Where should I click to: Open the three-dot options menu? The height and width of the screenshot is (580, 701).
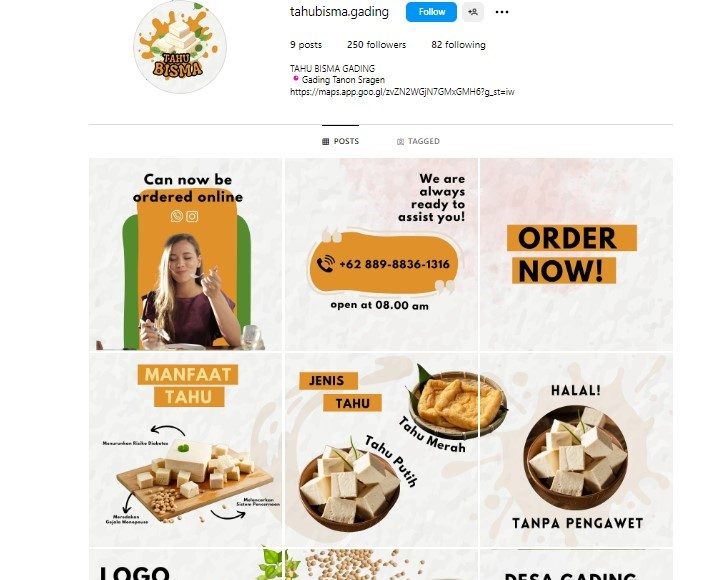click(502, 12)
